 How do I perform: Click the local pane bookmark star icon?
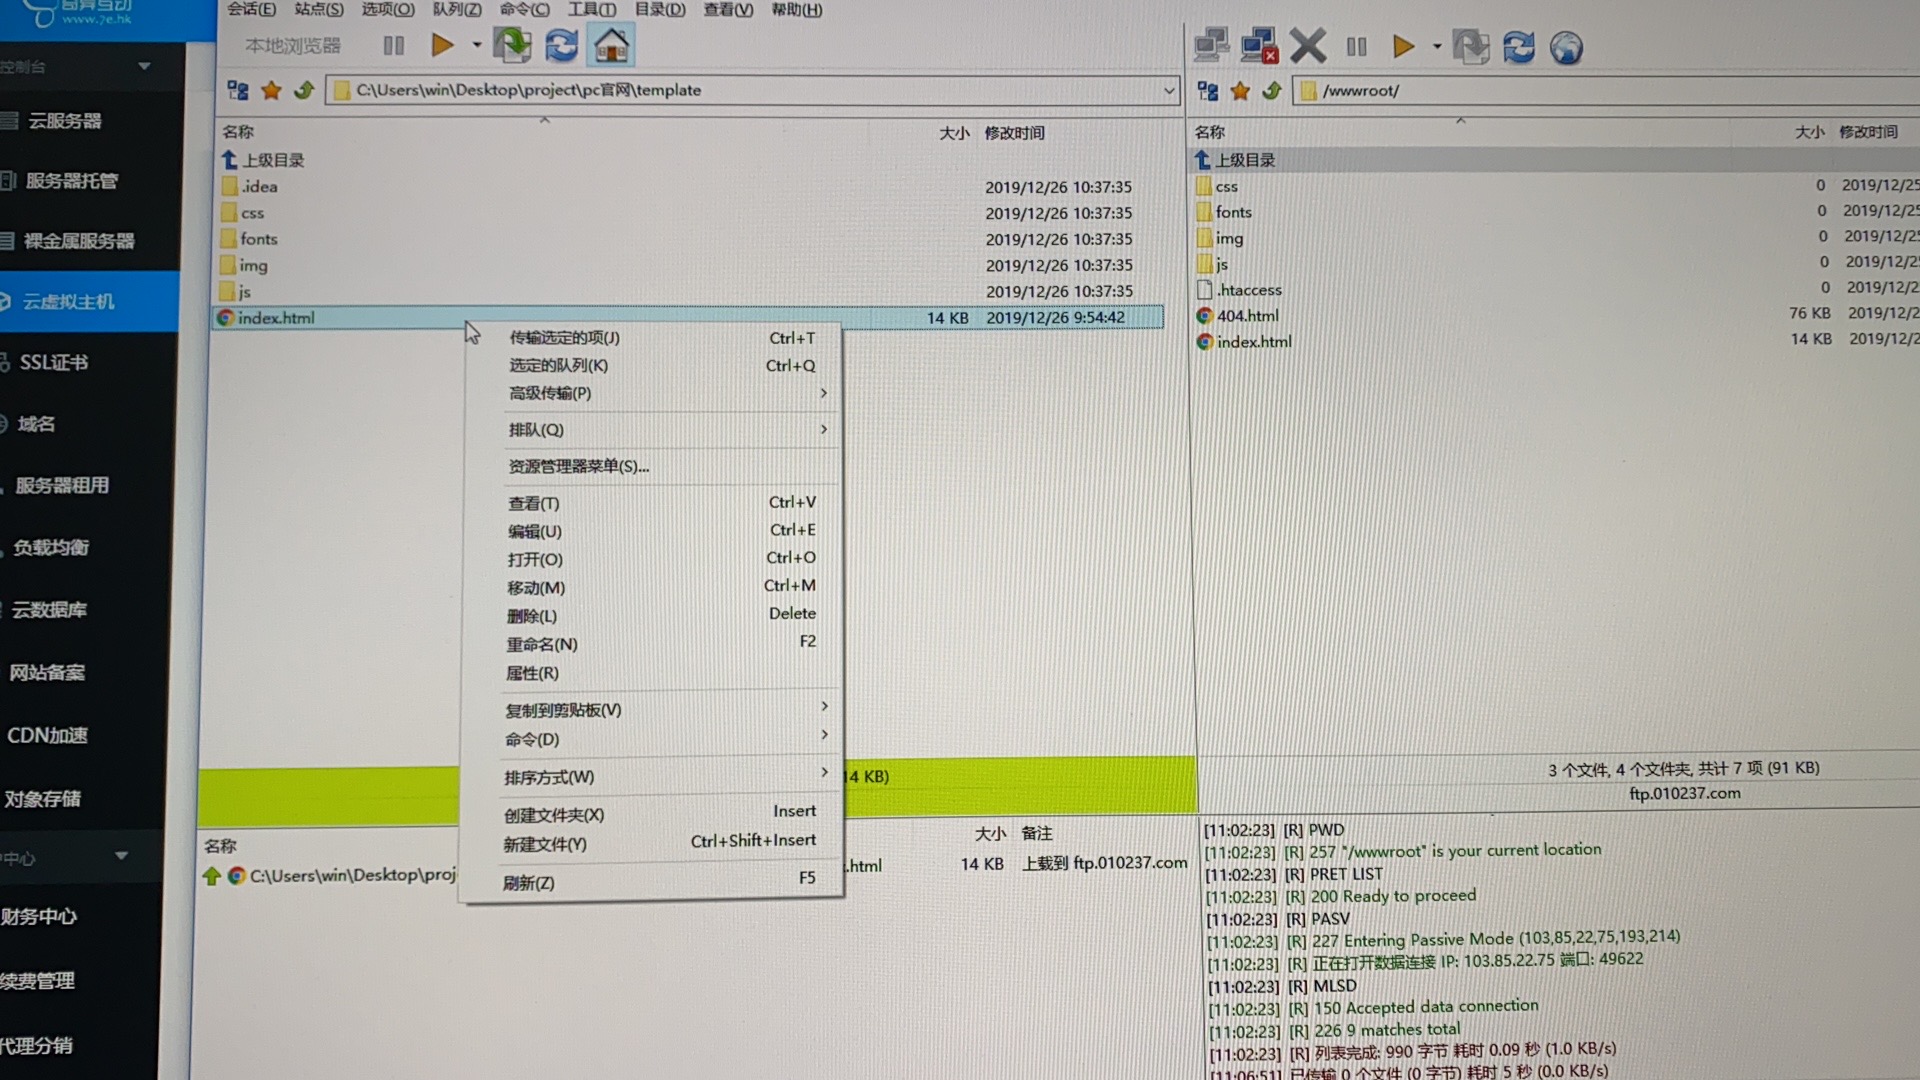[x=271, y=91]
